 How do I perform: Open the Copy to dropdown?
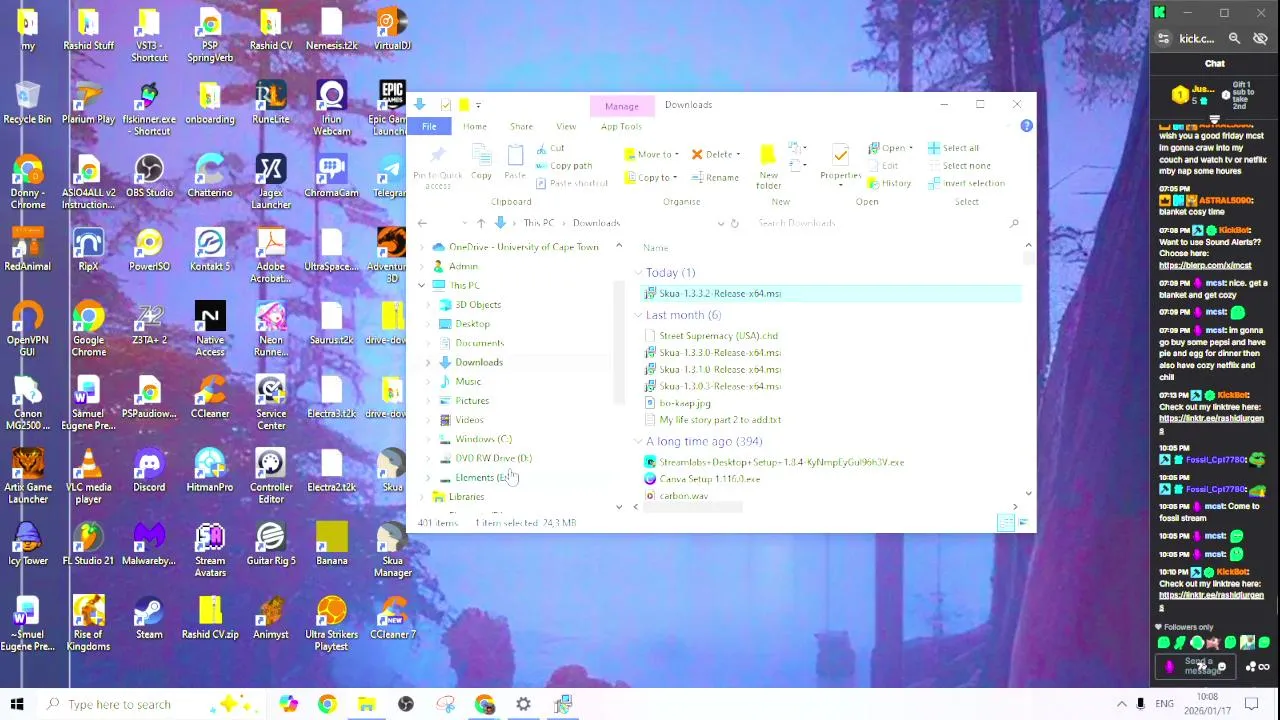(652, 178)
